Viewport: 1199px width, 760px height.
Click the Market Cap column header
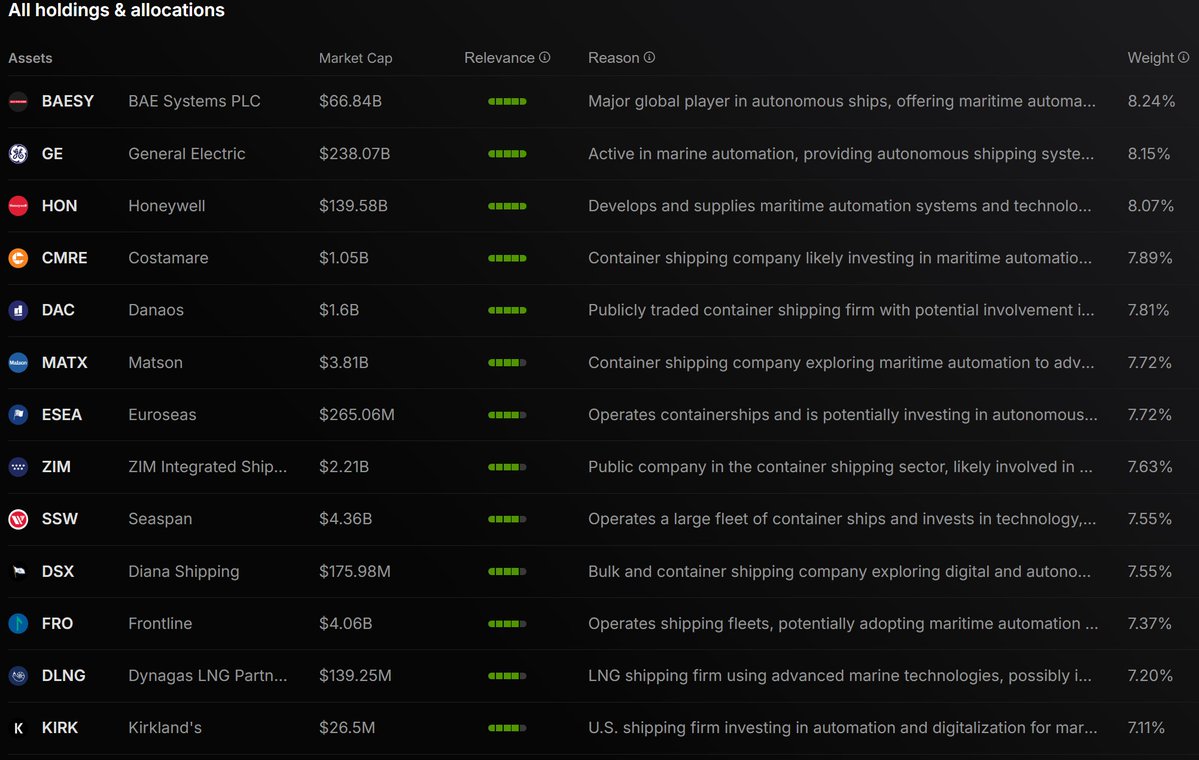tap(356, 58)
